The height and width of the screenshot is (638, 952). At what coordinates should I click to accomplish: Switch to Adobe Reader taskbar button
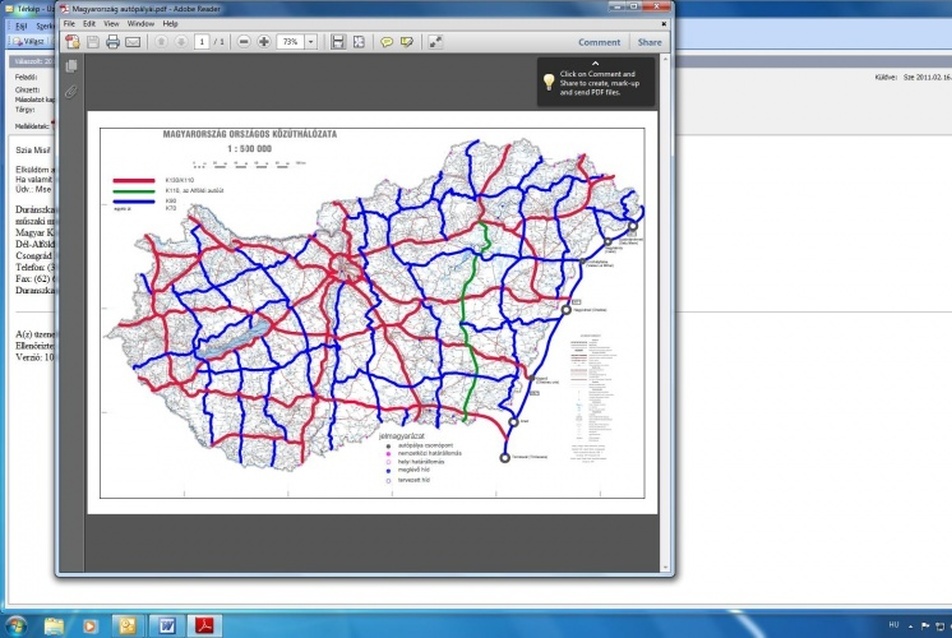[x=204, y=625]
